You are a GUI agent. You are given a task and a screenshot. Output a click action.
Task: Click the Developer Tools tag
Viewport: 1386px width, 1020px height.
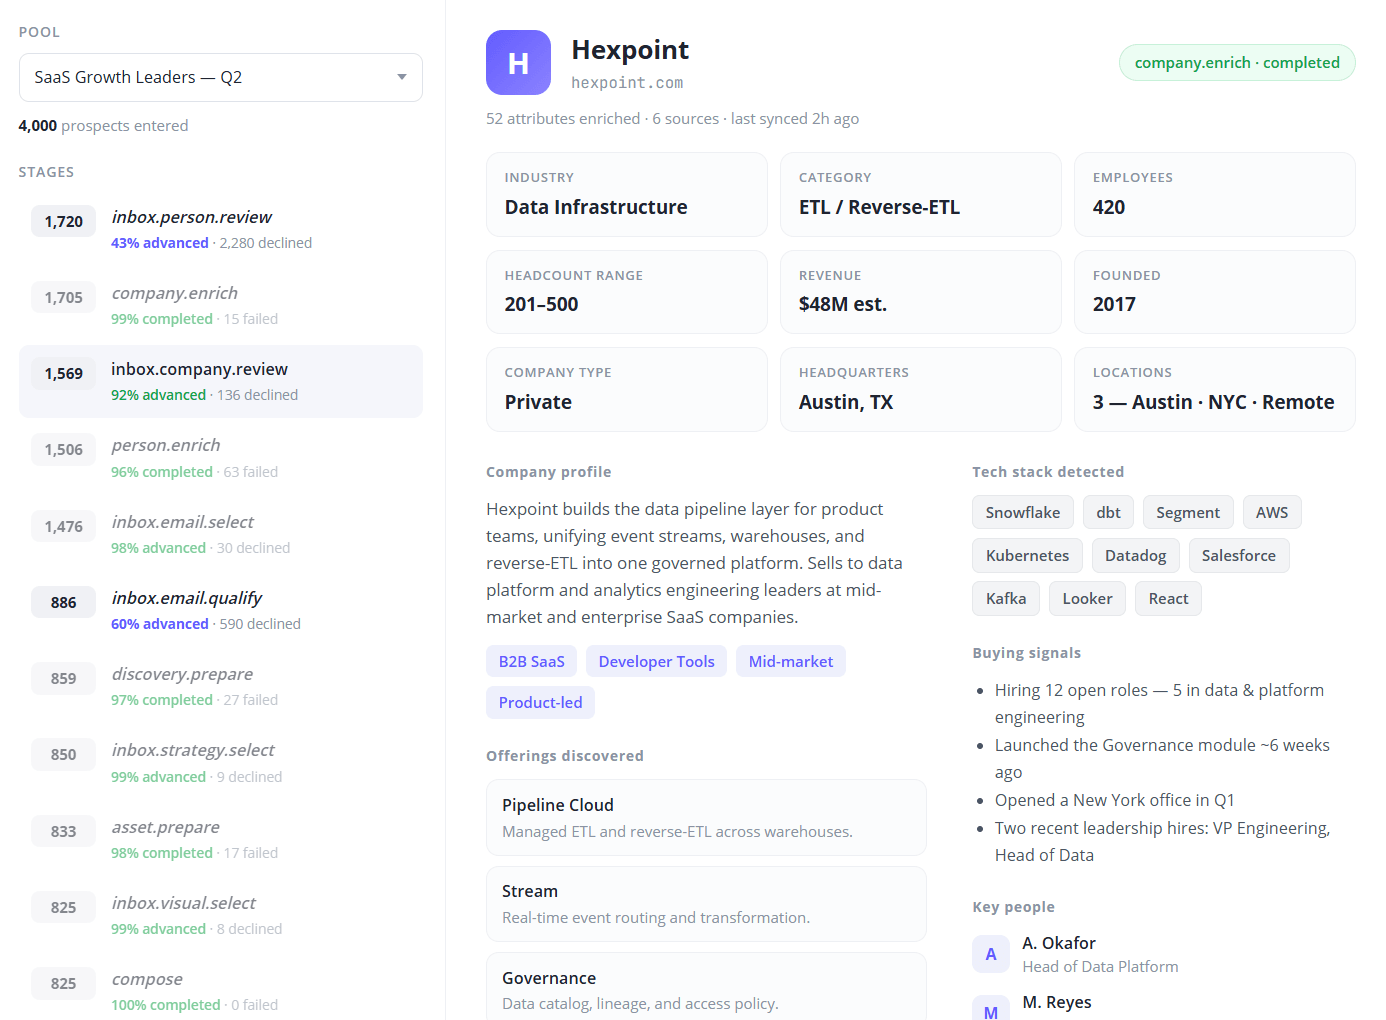click(656, 661)
